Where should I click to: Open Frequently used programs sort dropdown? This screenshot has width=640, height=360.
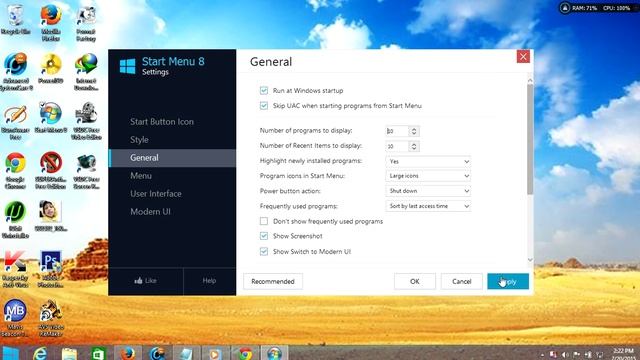[428, 207]
